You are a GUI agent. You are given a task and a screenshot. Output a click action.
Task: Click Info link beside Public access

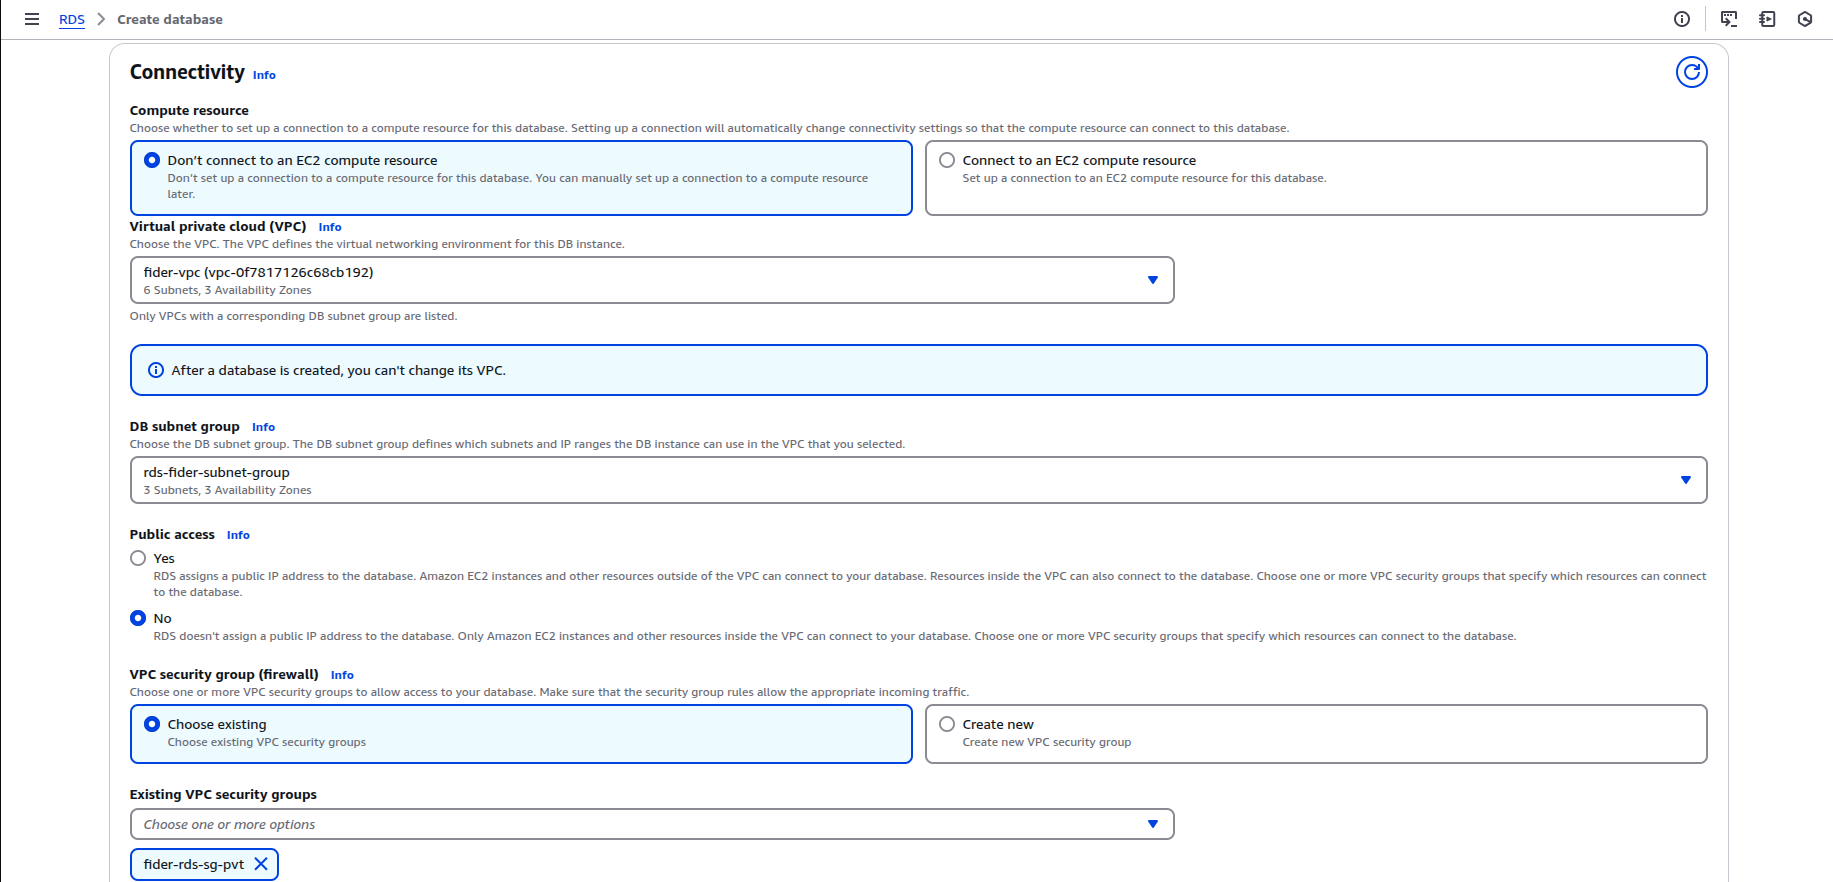point(238,535)
